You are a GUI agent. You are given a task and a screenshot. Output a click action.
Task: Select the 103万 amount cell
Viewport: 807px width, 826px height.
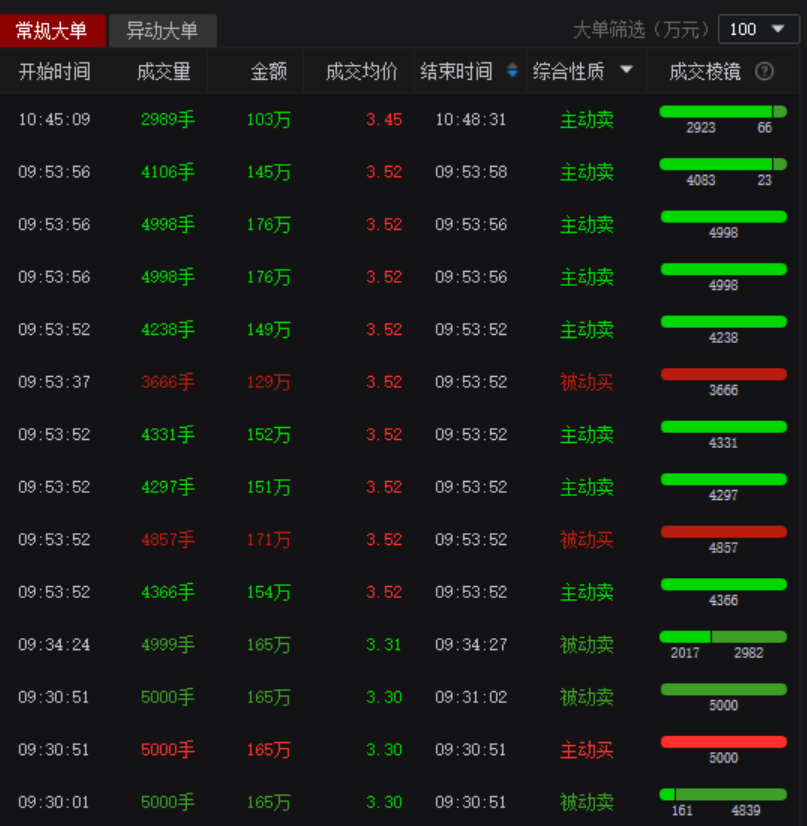[269, 120]
